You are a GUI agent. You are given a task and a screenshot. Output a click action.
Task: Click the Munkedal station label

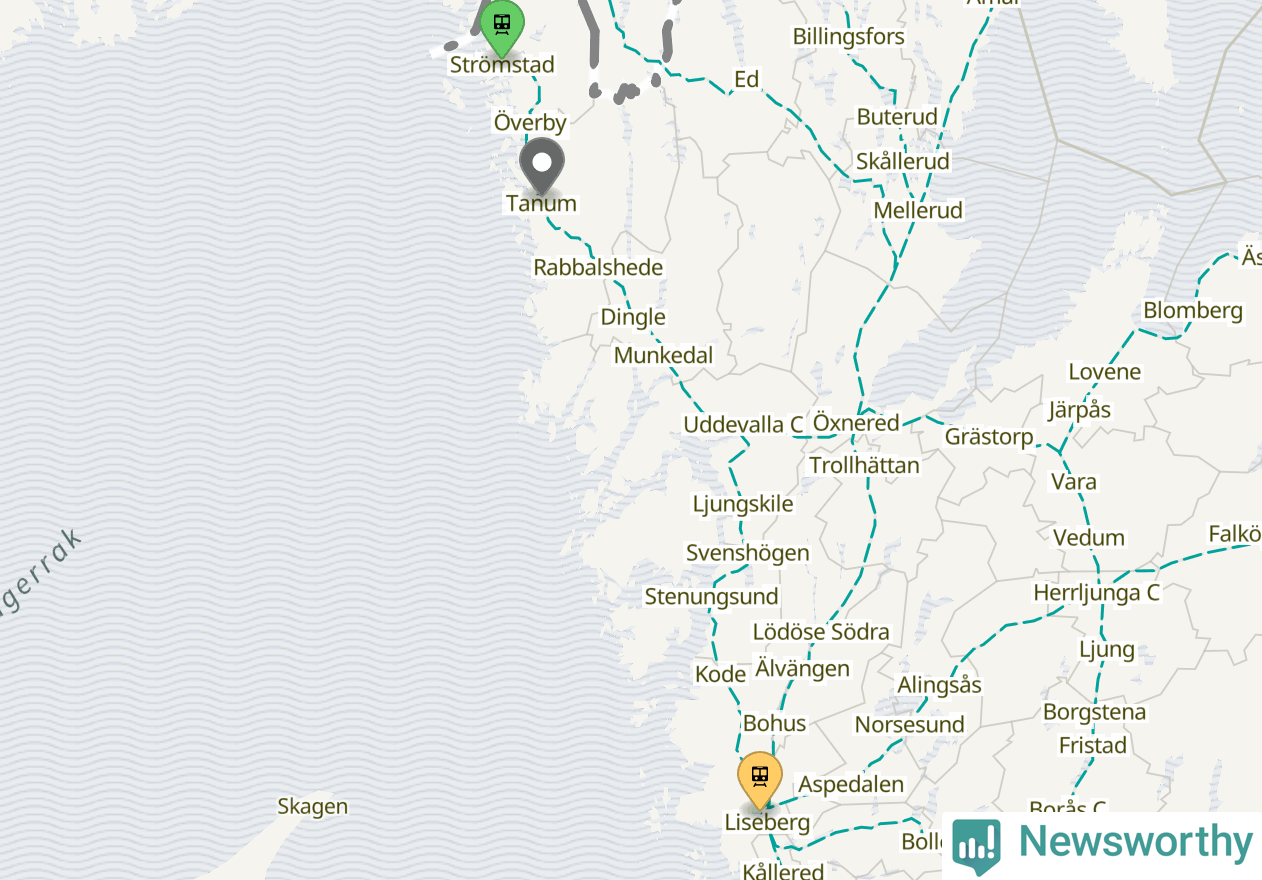[664, 355]
